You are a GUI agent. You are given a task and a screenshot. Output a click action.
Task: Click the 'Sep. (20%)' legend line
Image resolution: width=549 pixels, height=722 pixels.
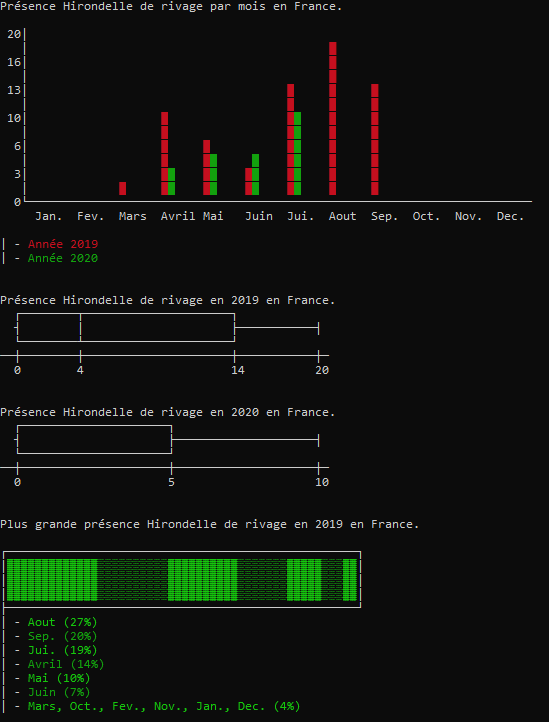coord(63,636)
